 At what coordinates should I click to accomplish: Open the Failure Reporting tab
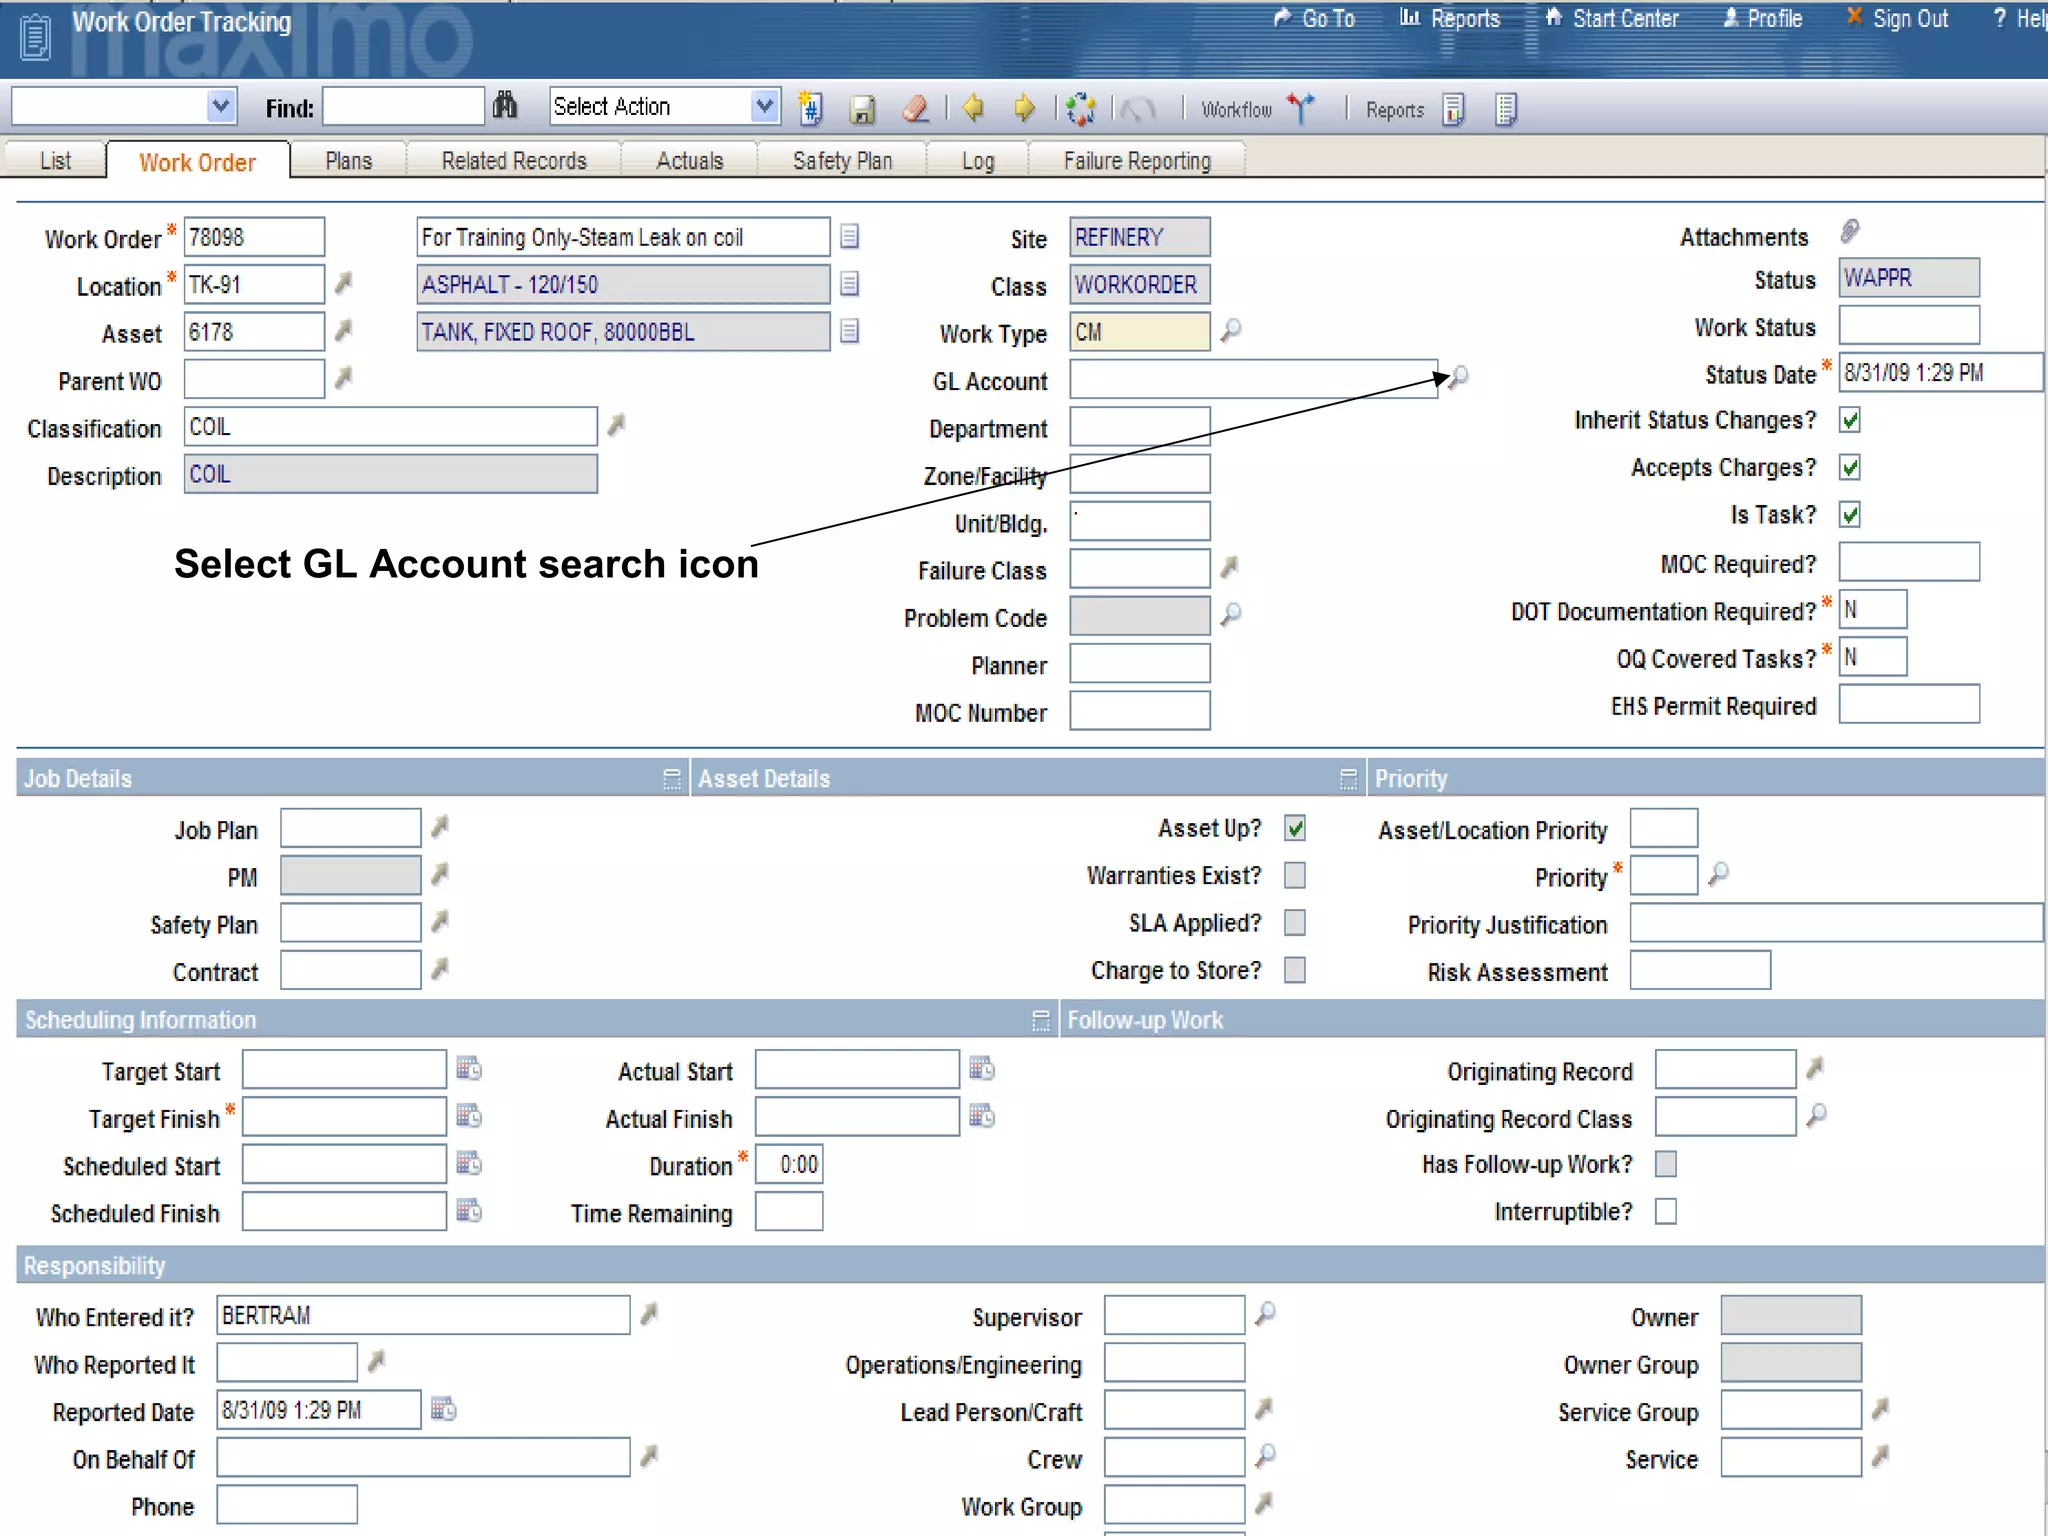click(1137, 161)
